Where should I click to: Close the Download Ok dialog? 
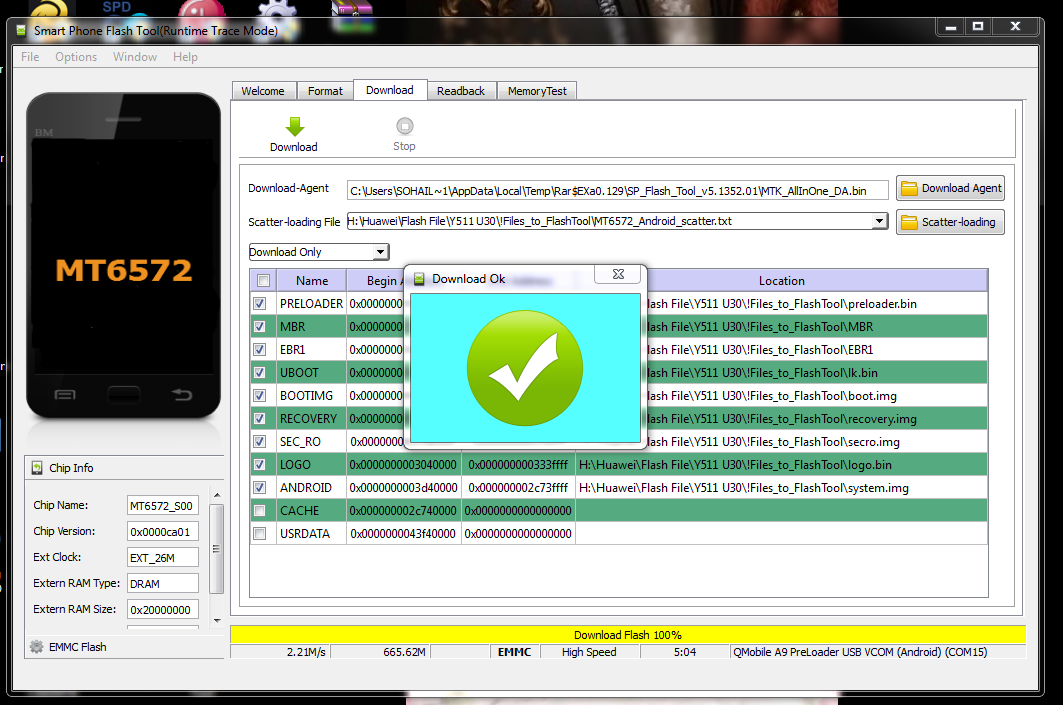(x=618, y=274)
